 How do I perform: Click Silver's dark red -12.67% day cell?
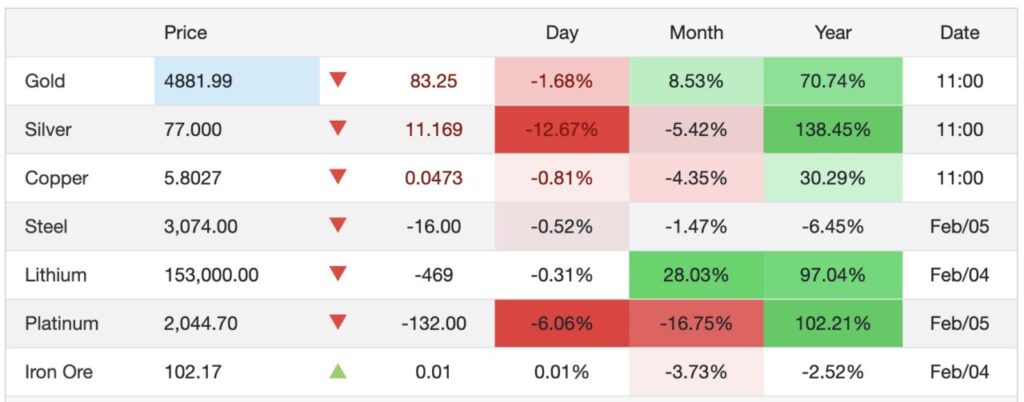click(x=562, y=129)
